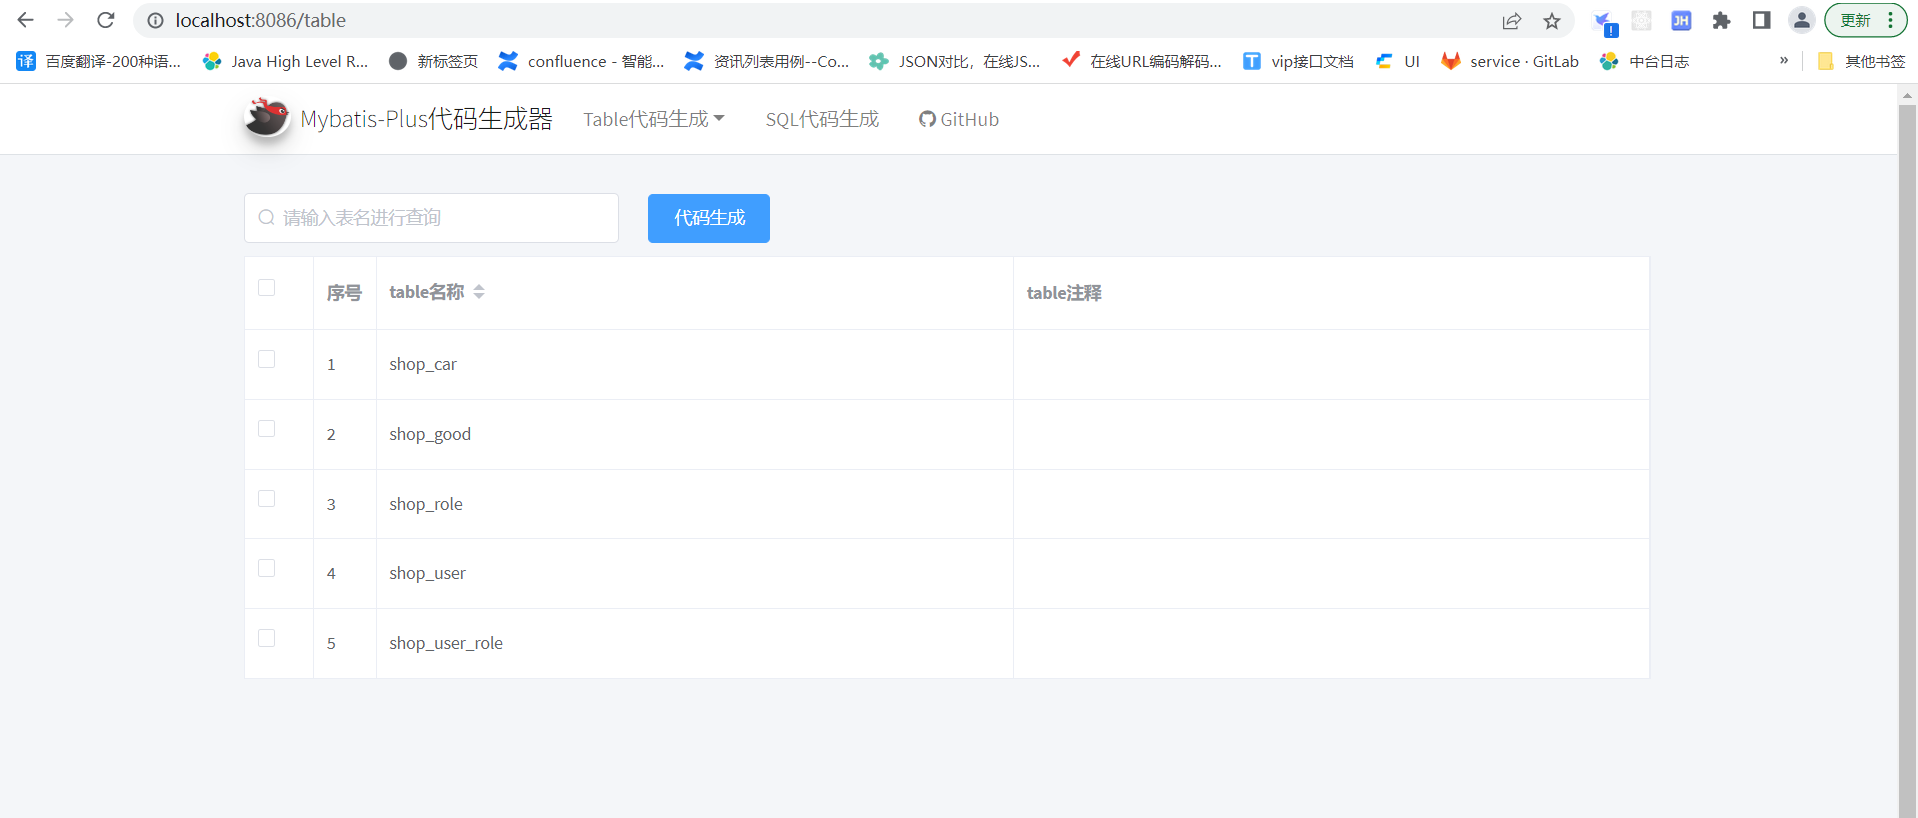Open the Extensions puzzle-piece menu
This screenshot has height=818, width=1918.
pyautogui.click(x=1721, y=20)
